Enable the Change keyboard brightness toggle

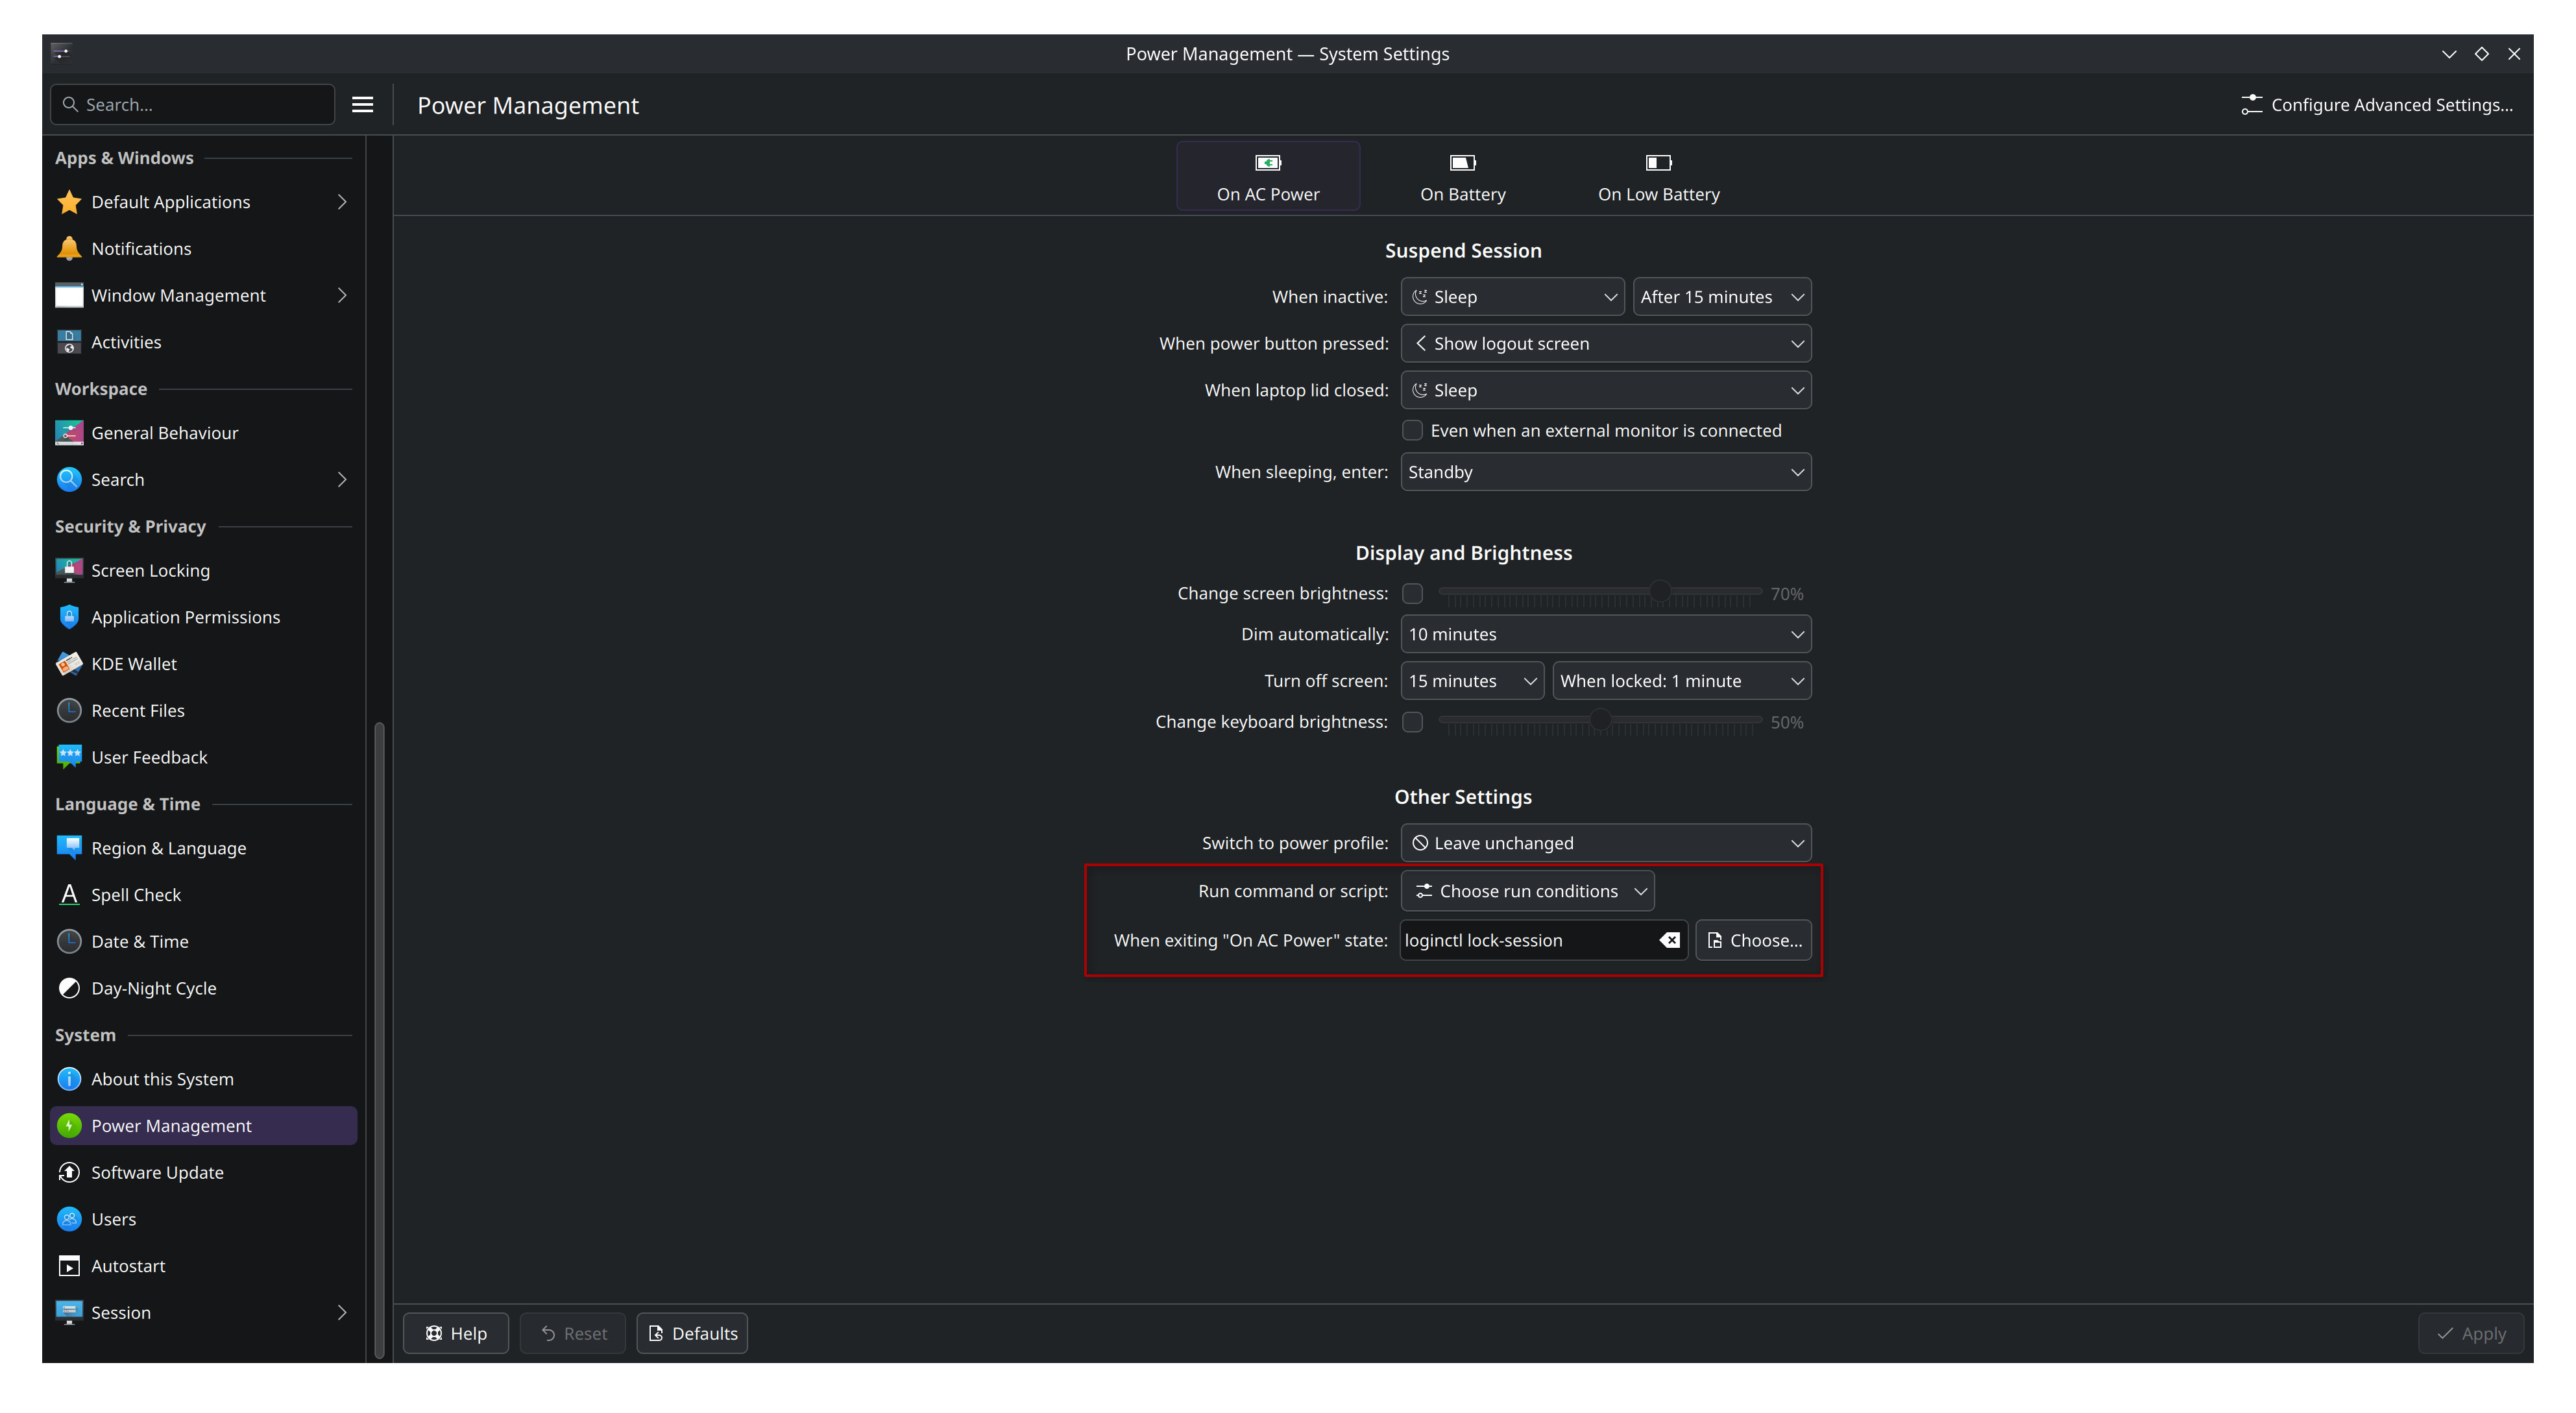tap(1412, 722)
